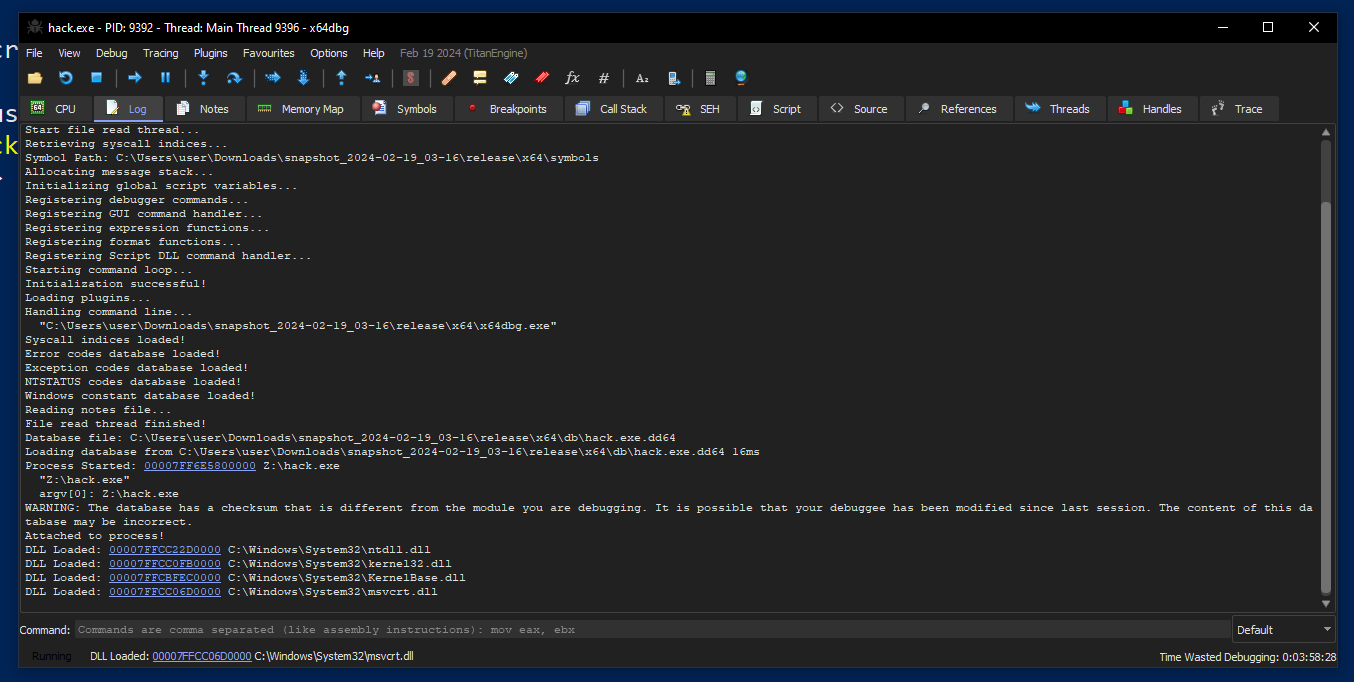Click the Open file folder icon

pos(35,78)
